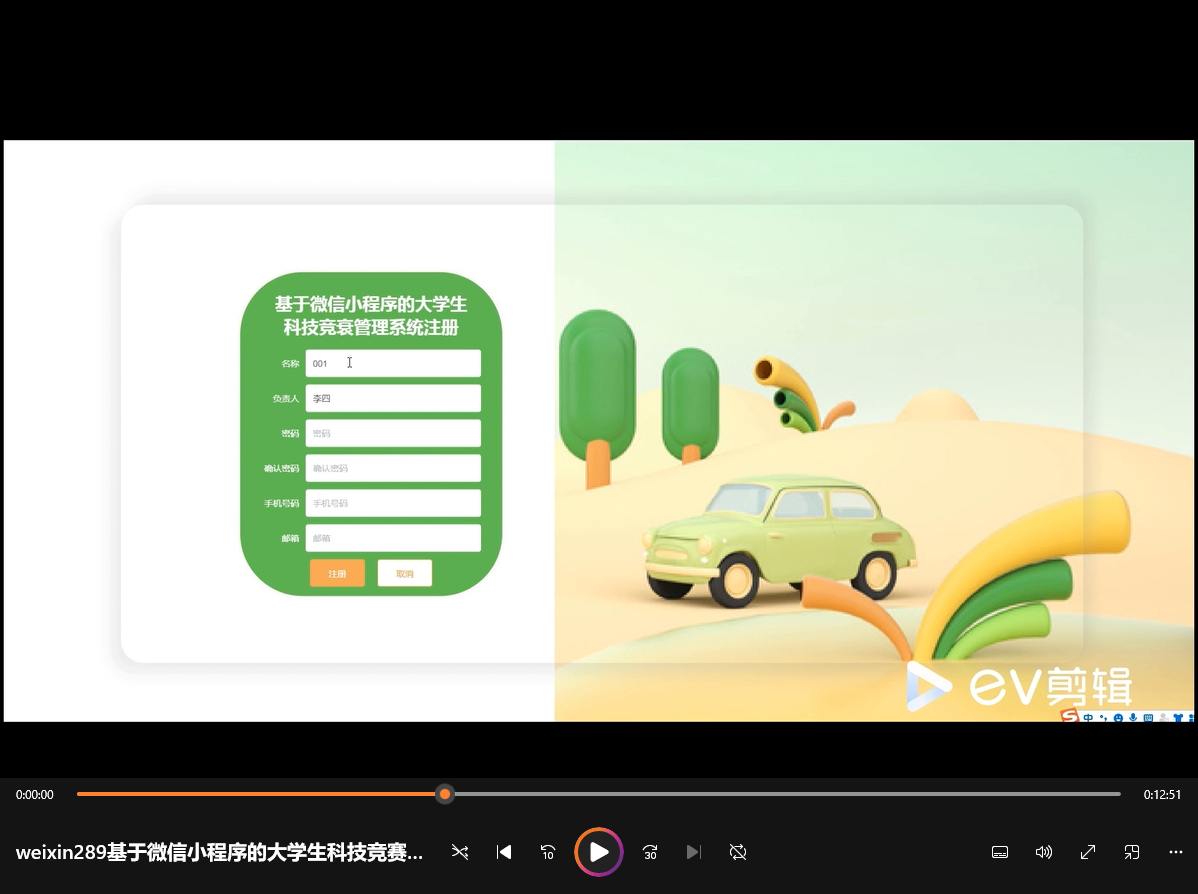Image resolution: width=1198 pixels, height=894 pixels.
Task: Click the 确认密码 input field
Action: click(393, 468)
